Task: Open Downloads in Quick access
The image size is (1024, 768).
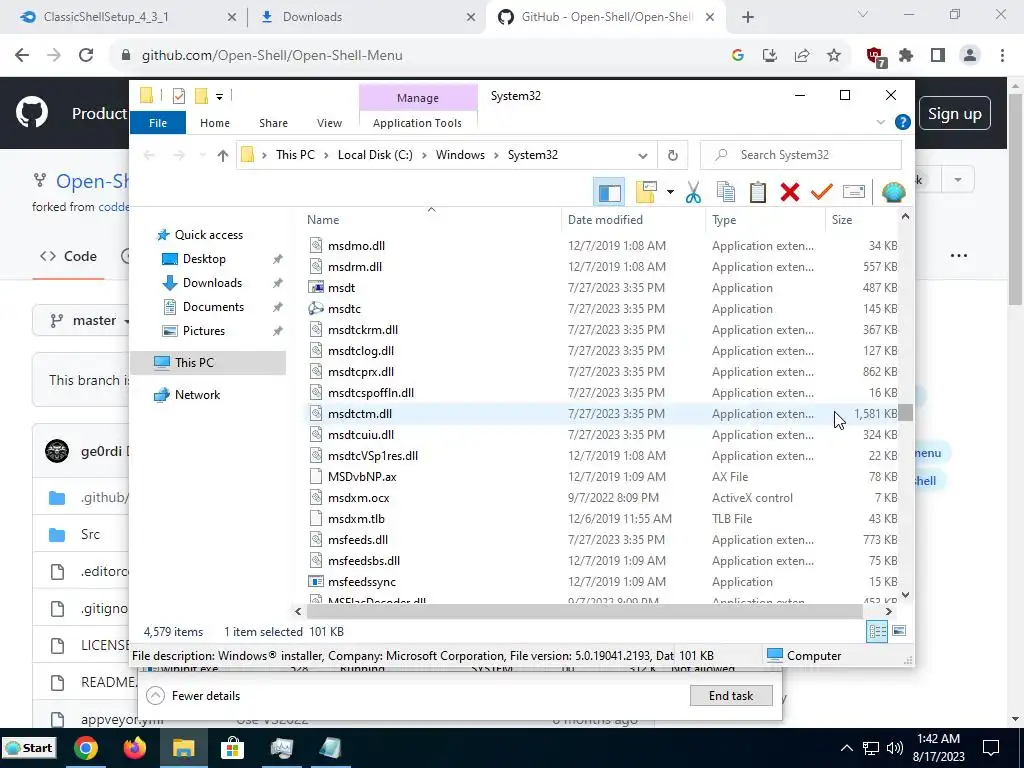Action: pyautogui.click(x=212, y=283)
